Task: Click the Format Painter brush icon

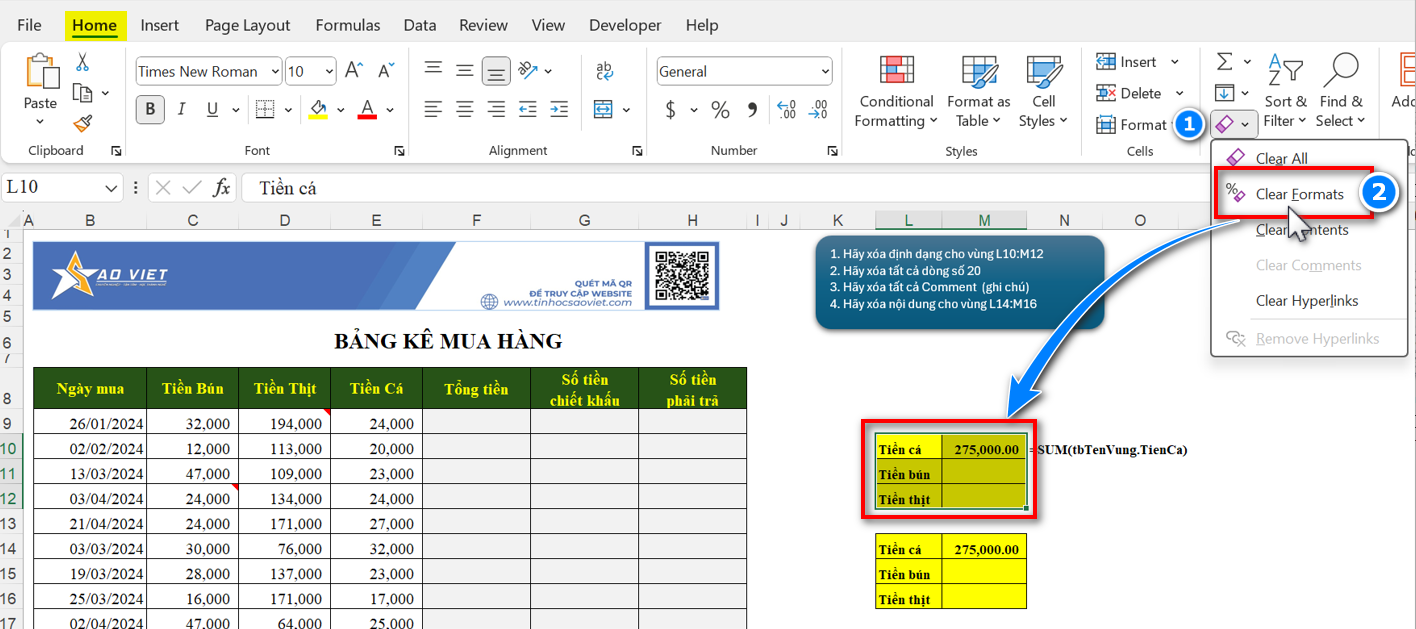Action: click(82, 123)
